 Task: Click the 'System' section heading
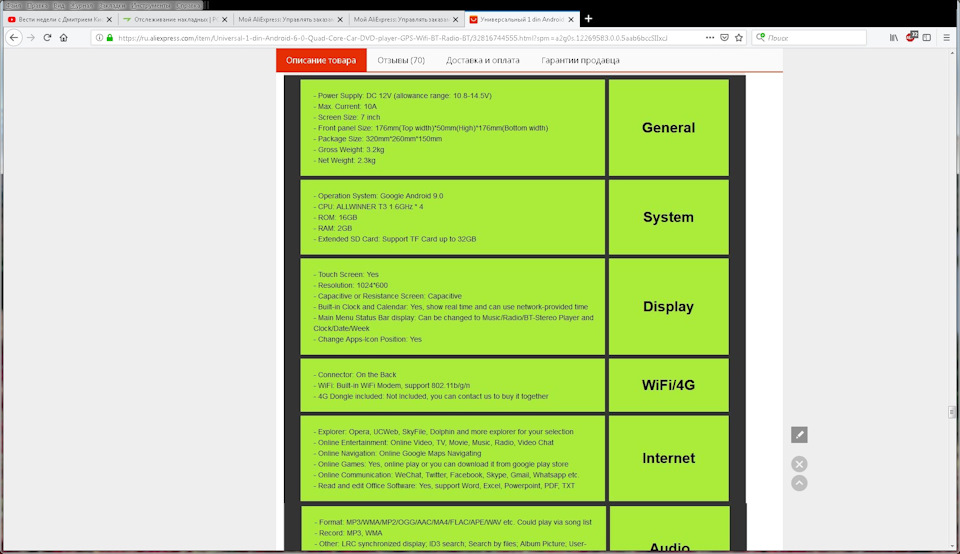coord(668,217)
